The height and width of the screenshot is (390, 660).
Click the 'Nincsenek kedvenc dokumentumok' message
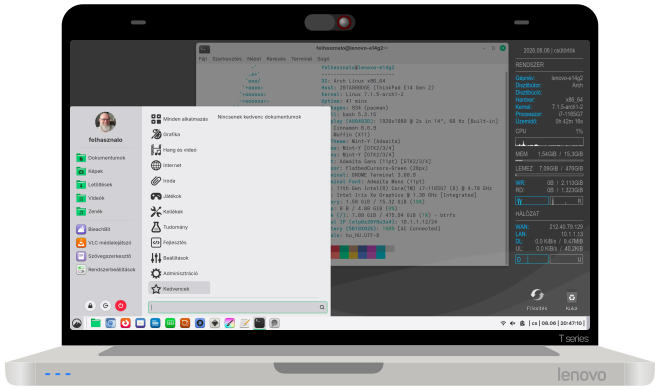pos(259,117)
